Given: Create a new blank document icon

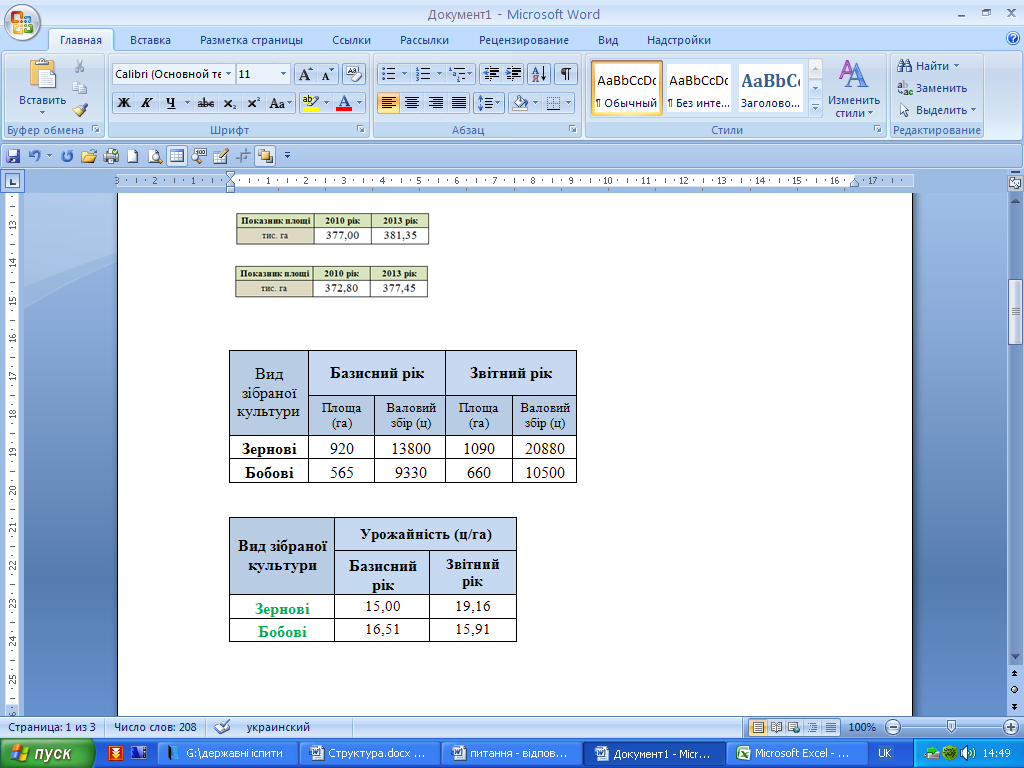Looking at the screenshot, I should tap(133, 156).
